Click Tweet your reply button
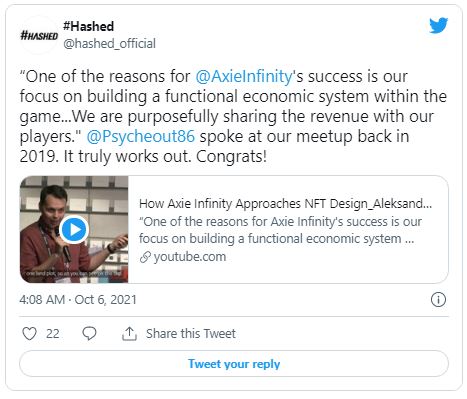The height and width of the screenshot is (399, 467). coord(234,364)
